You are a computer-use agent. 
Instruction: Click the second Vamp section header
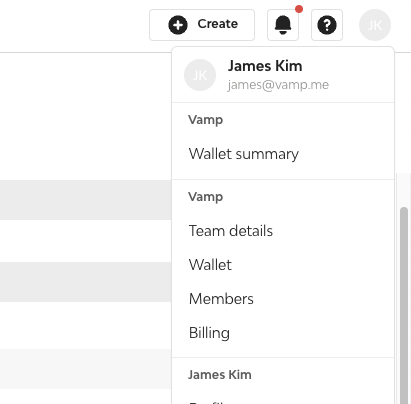[x=205, y=197]
